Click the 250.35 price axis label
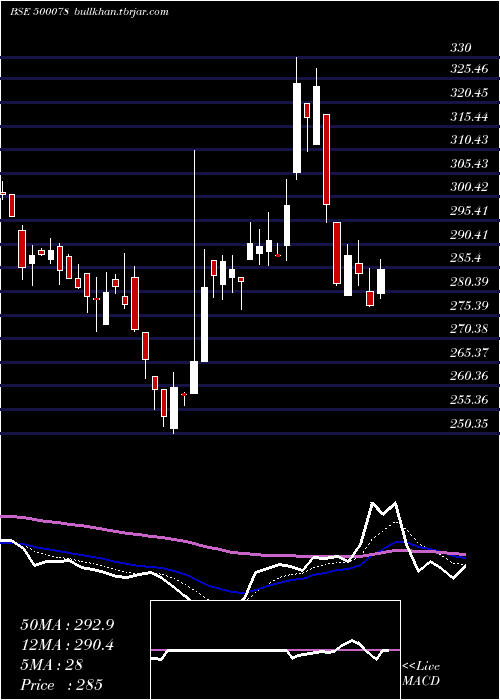 pos(469,423)
